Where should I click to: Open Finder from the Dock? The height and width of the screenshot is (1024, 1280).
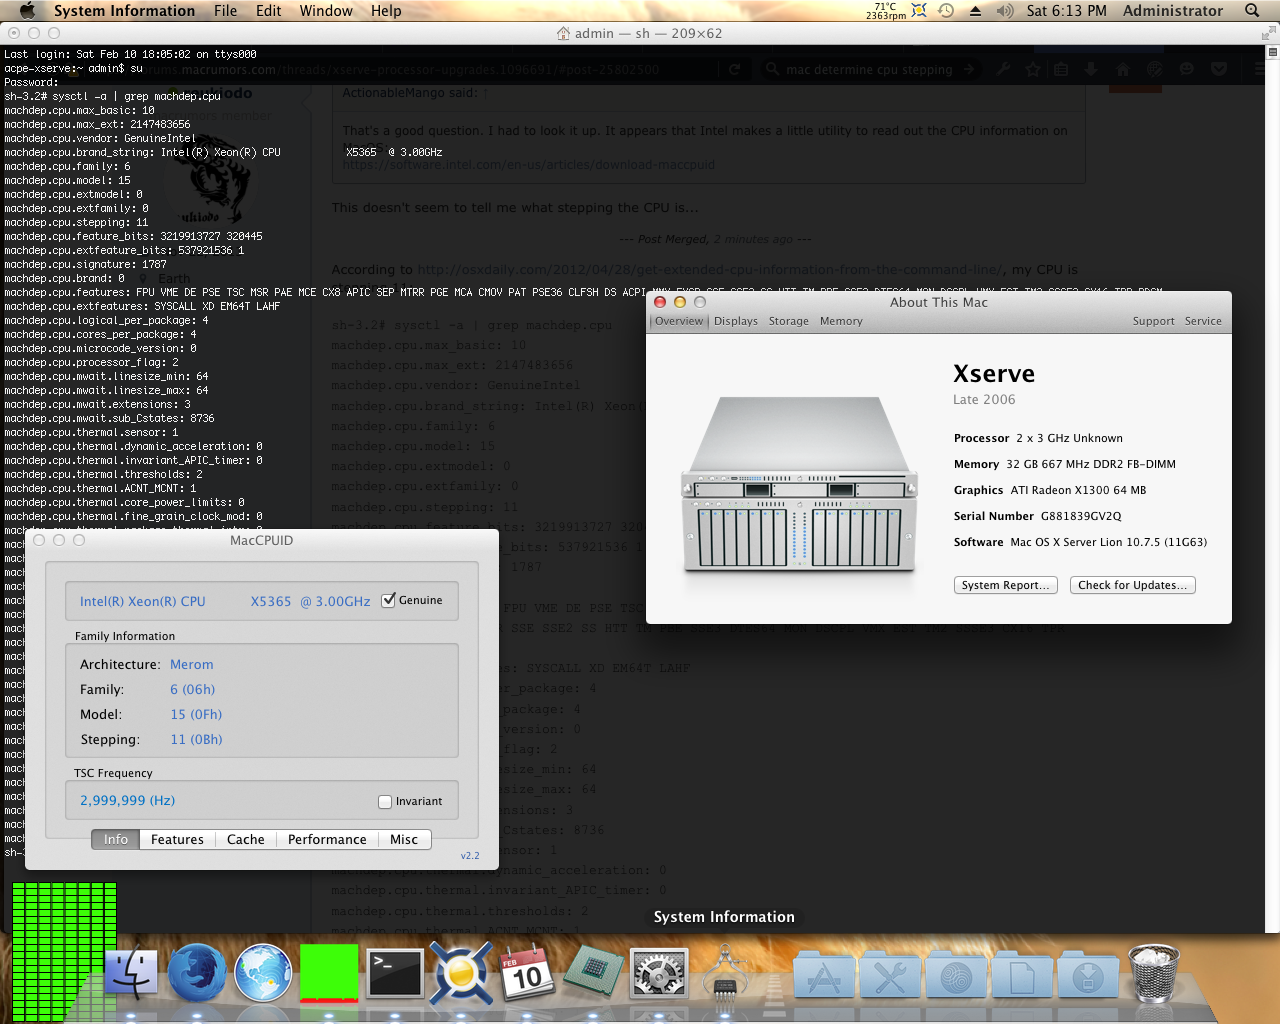[131, 973]
